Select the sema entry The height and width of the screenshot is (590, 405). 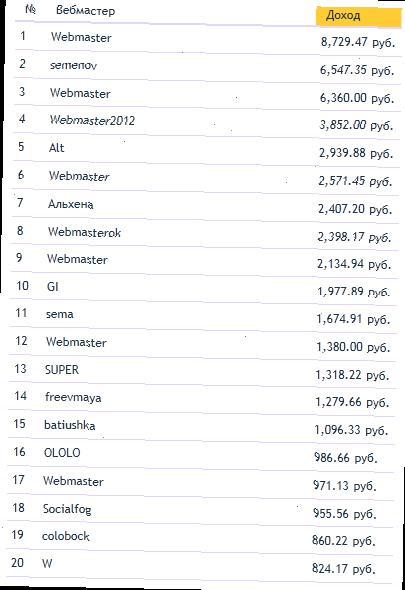(x=59, y=314)
